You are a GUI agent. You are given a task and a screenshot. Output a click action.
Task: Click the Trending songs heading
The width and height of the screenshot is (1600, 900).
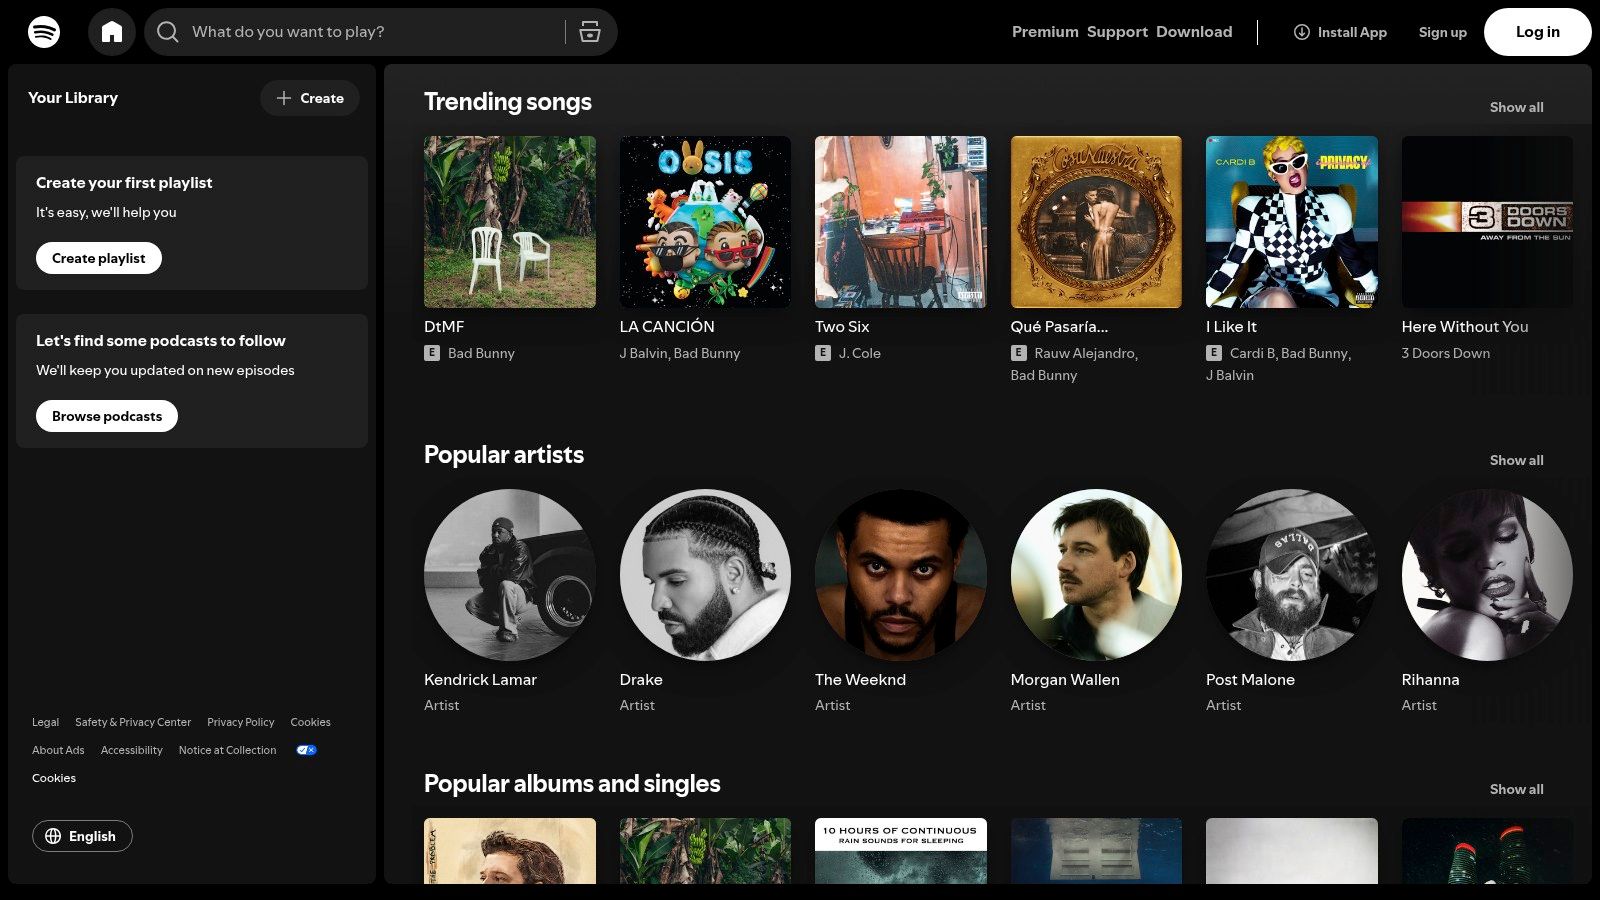[508, 101]
